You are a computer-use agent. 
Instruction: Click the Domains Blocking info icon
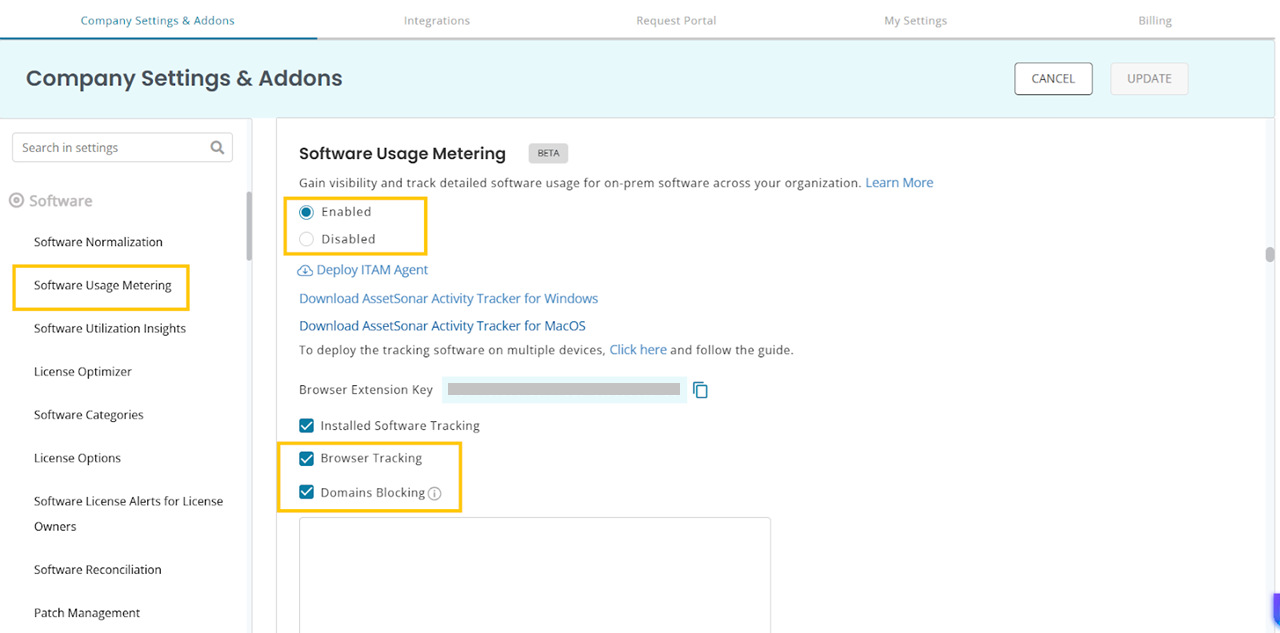434,493
